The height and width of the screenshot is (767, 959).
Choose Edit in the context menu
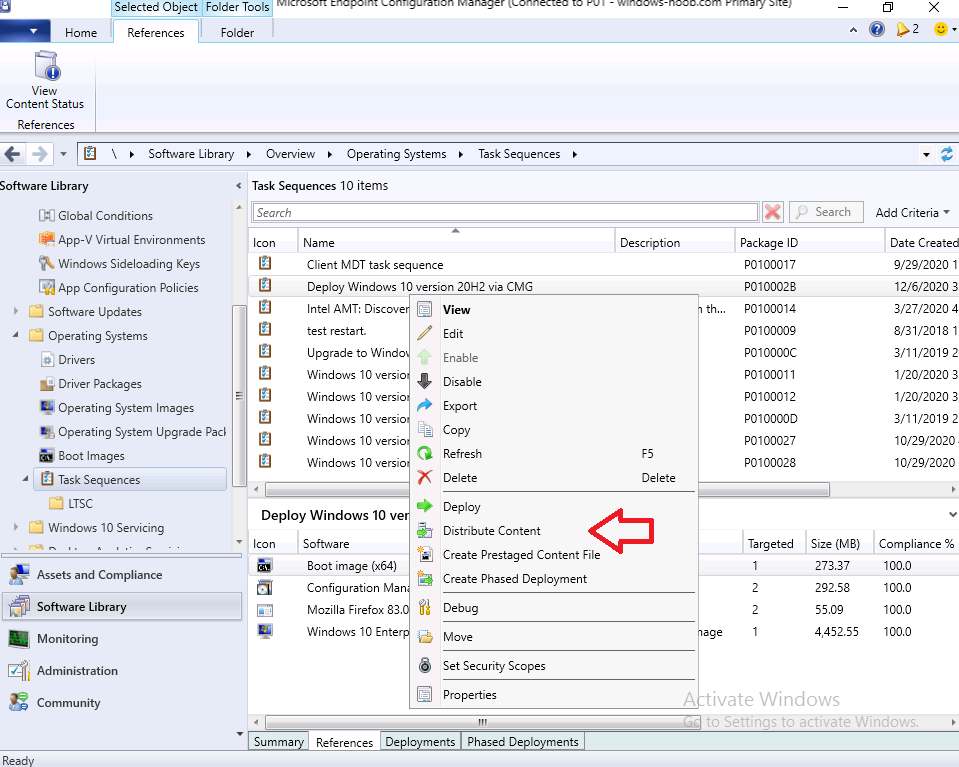point(453,334)
